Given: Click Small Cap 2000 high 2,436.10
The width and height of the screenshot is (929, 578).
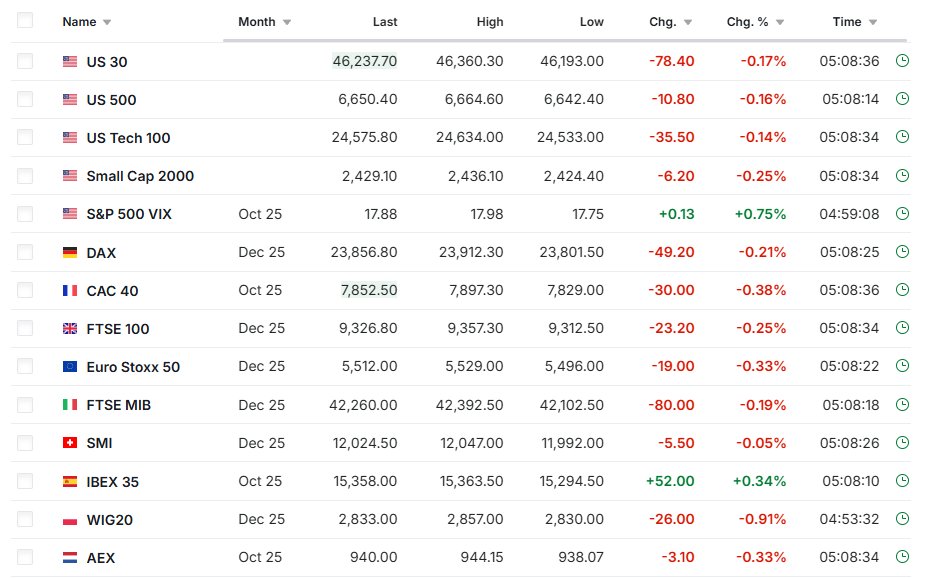Looking at the screenshot, I should click(475, 176).
